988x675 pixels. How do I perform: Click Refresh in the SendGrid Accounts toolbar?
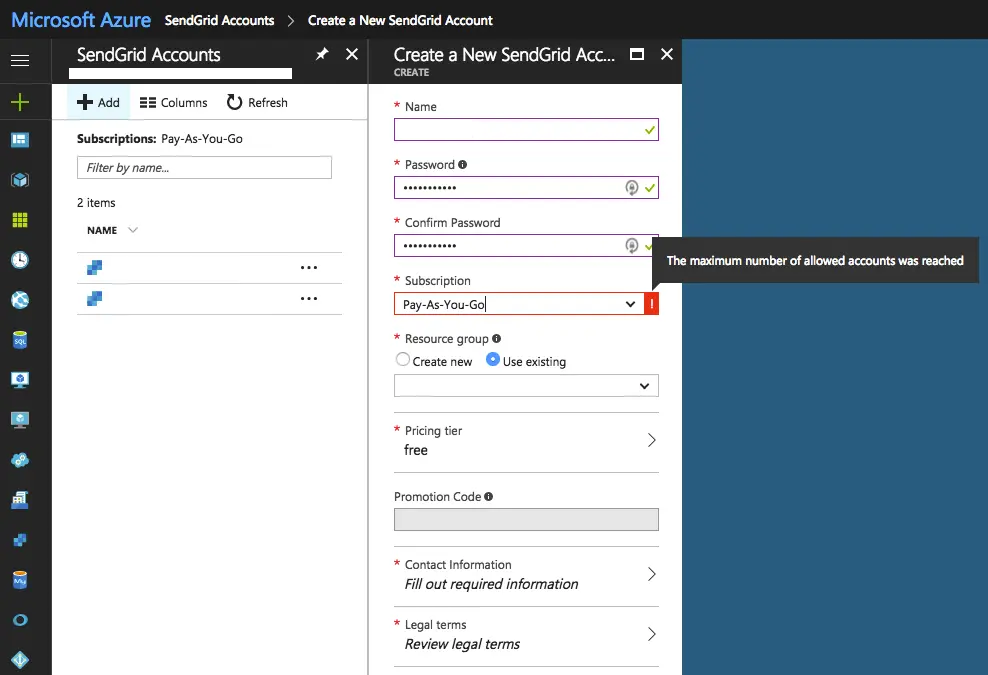pyautogui.click(x=257, y=102)
